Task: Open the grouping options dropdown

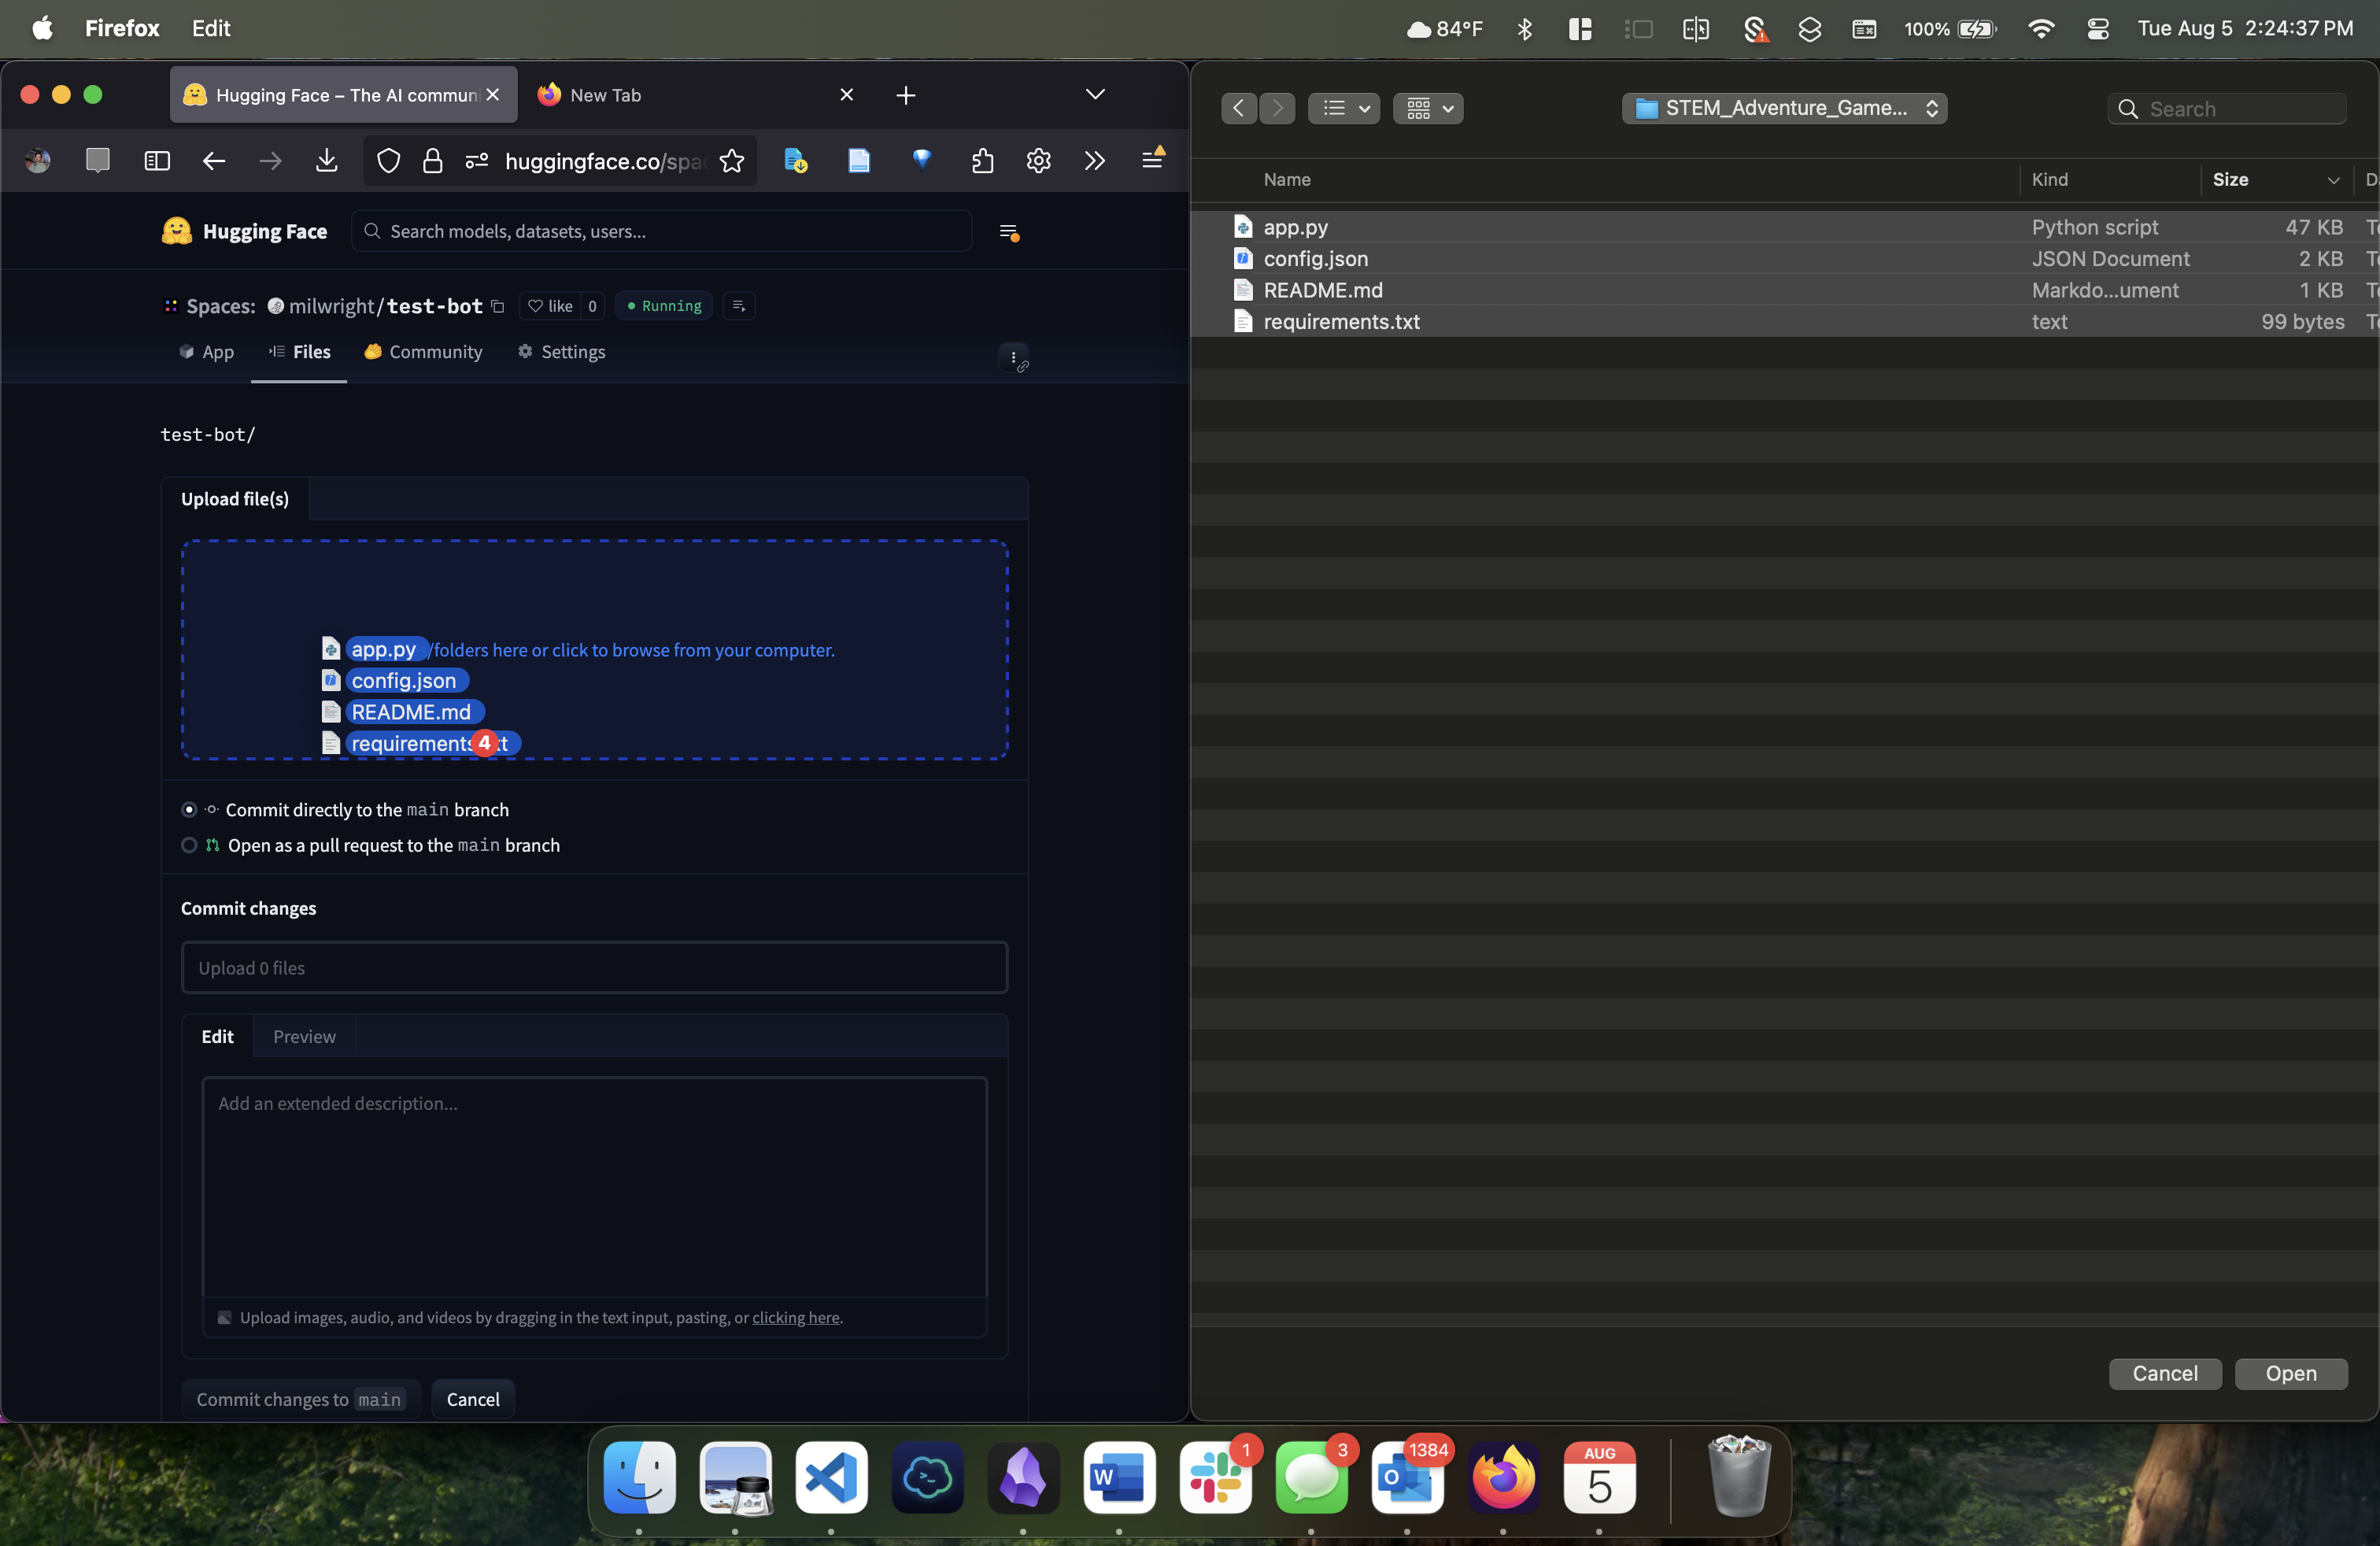Action: (1428, 108)
